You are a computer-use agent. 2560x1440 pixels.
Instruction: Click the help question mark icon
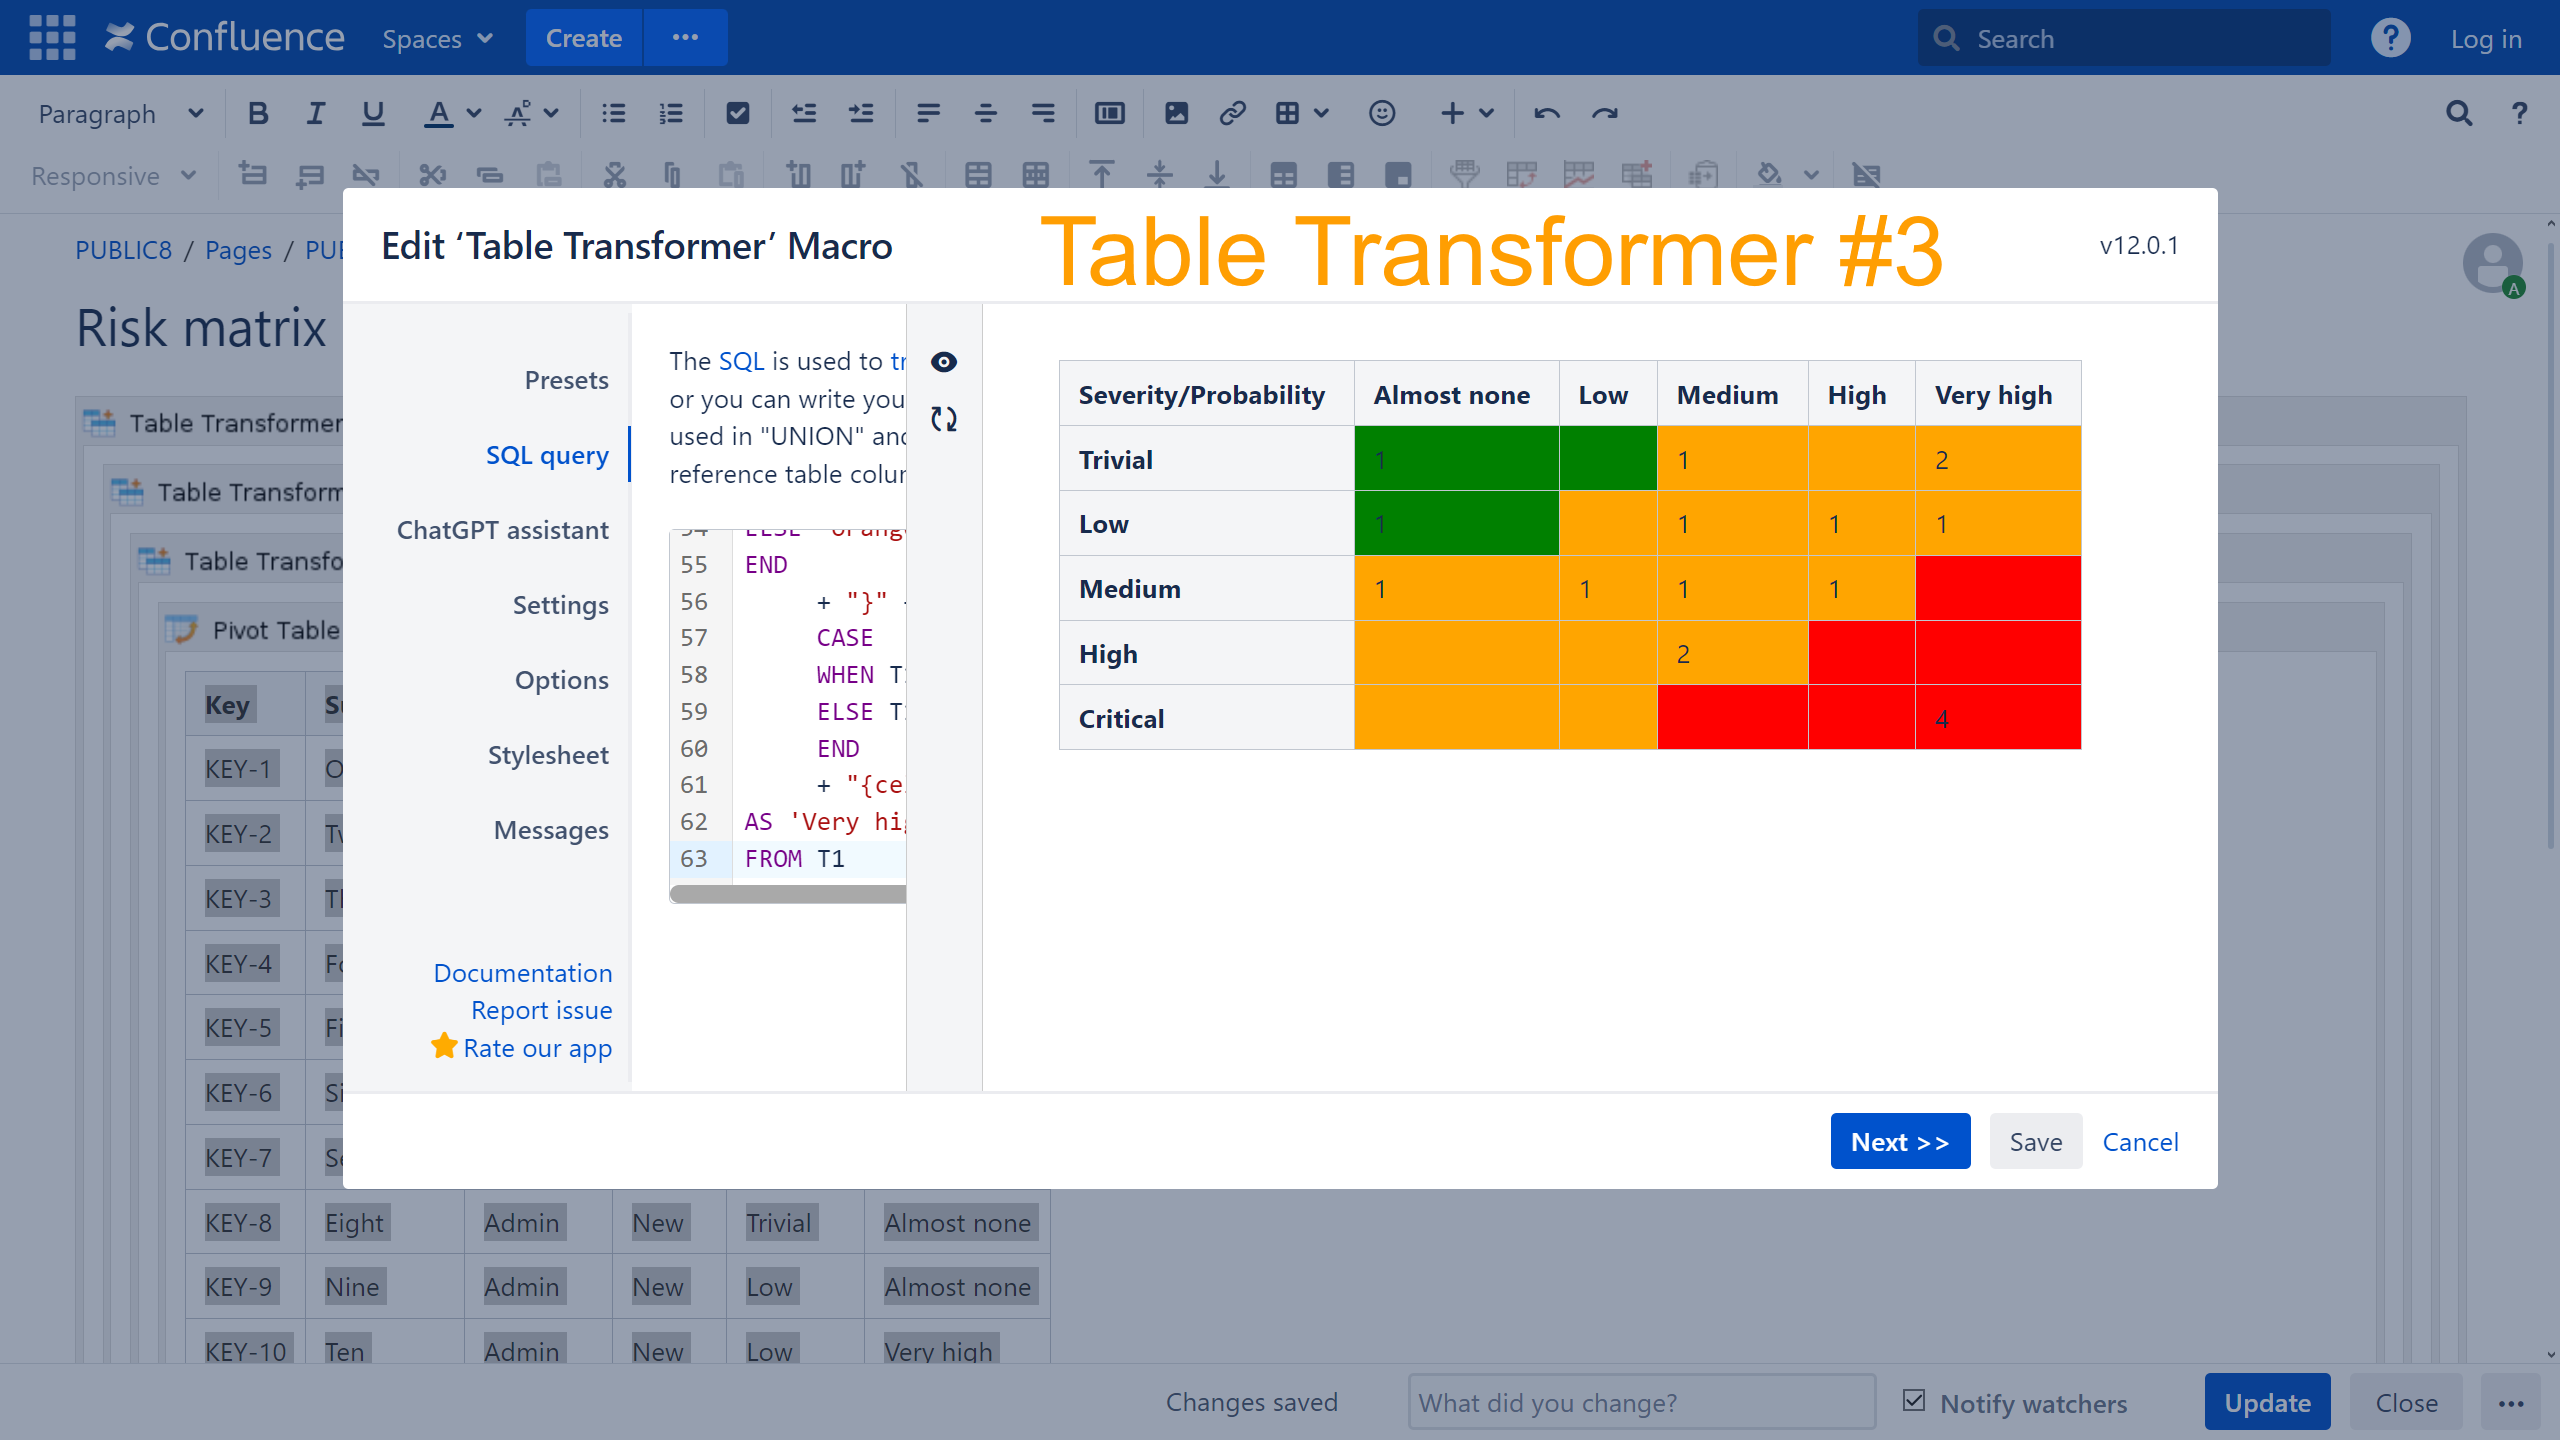(2390, 38)
